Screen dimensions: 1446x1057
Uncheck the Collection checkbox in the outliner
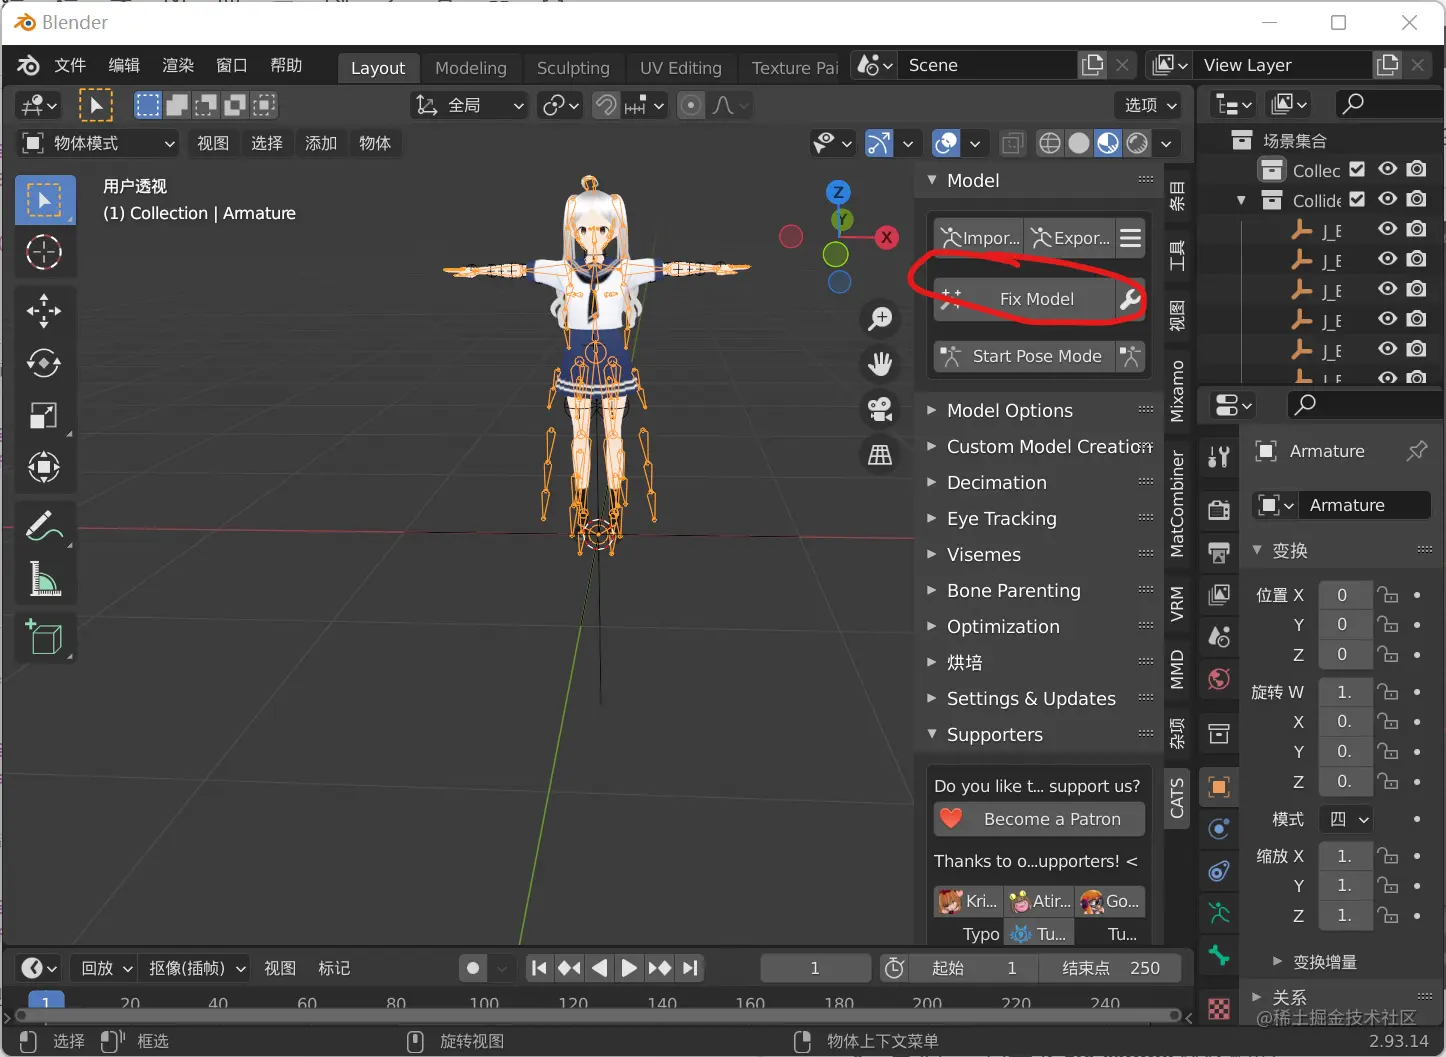coord(1357,169)
